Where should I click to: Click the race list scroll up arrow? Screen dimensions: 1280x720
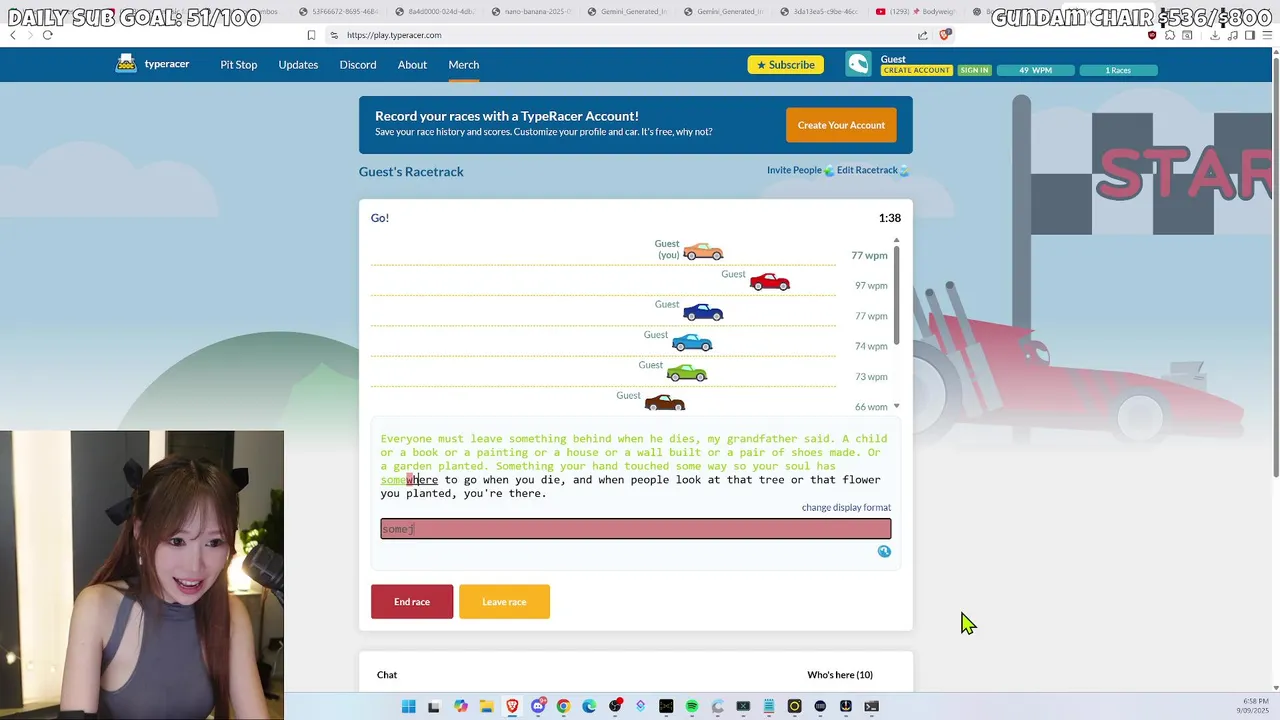896,240
